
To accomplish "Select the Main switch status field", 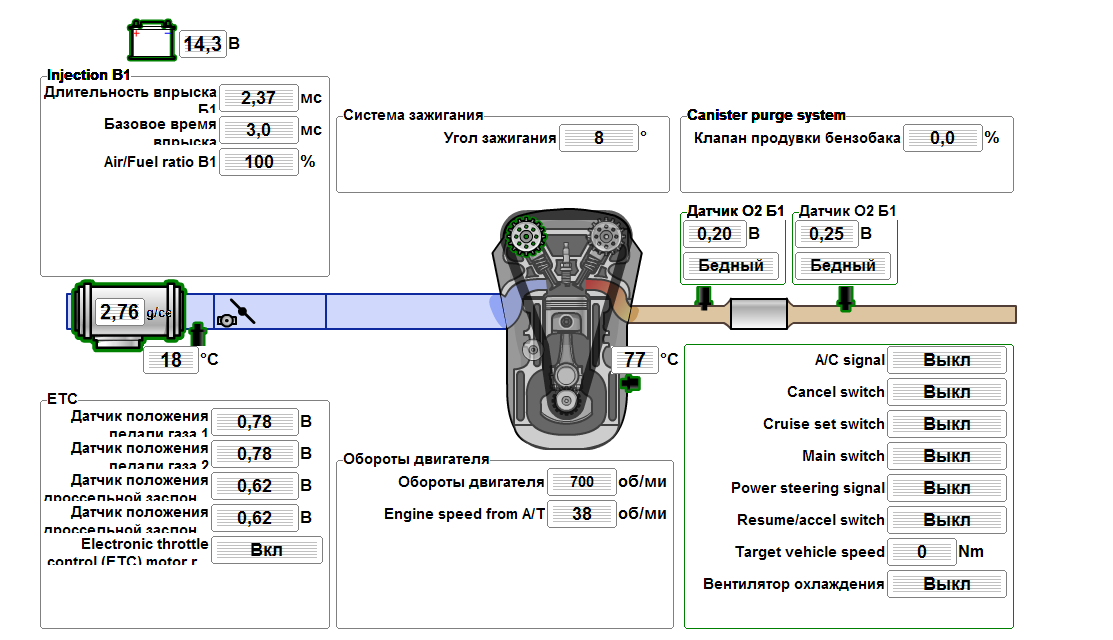I will [947, 456].
